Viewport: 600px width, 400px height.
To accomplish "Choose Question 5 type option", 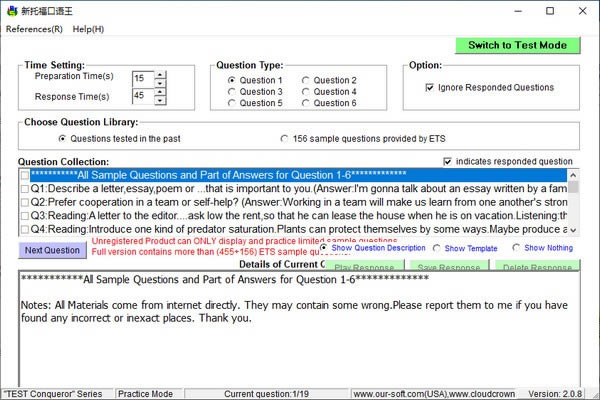I will (232, 103).
